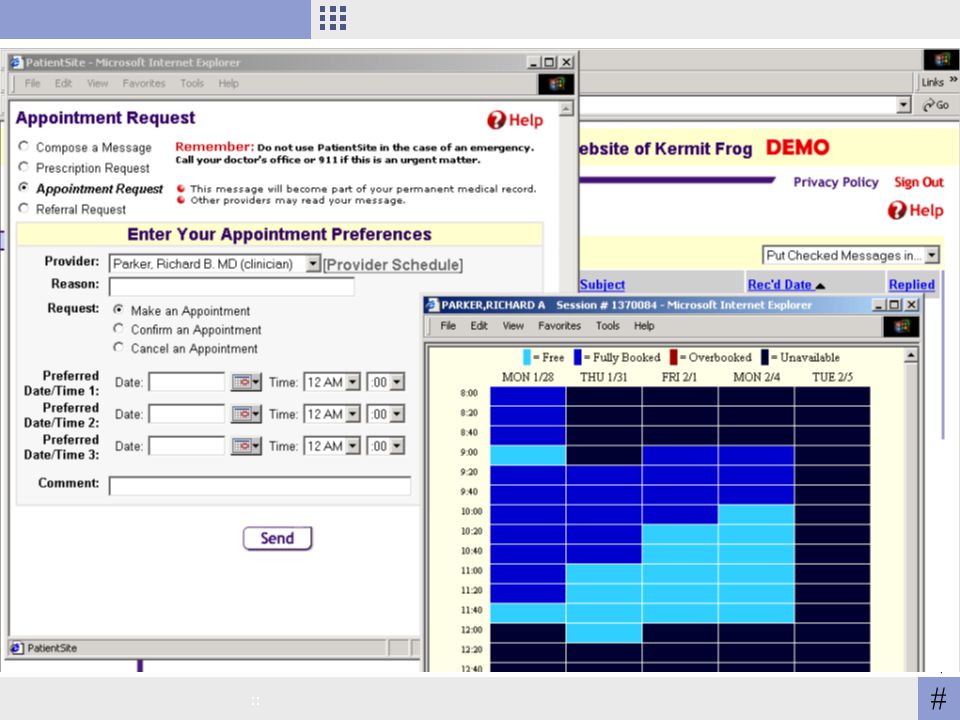Open Help menu in Parker schedule window
Screen dimensions: 960x720
click(644, 326)
